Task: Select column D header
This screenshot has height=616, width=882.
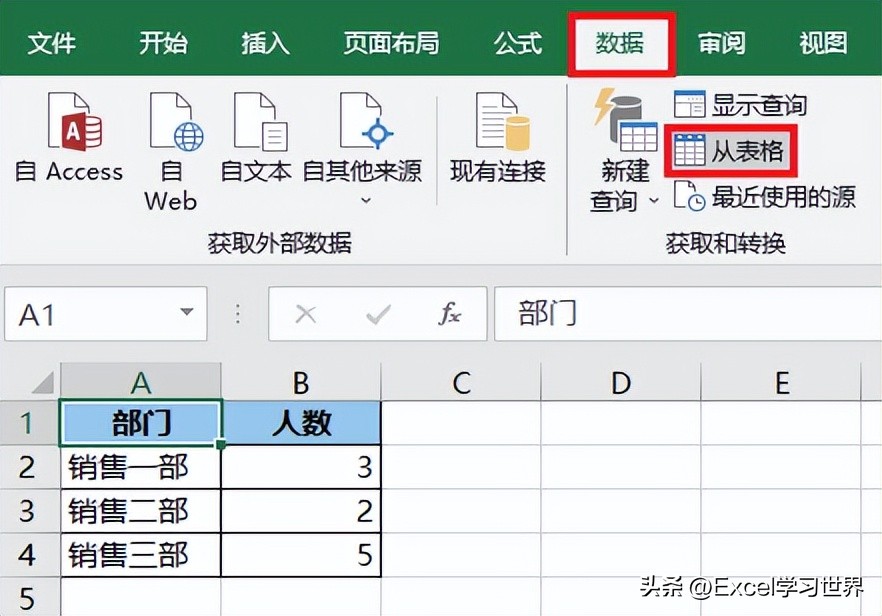Action: 621,383
